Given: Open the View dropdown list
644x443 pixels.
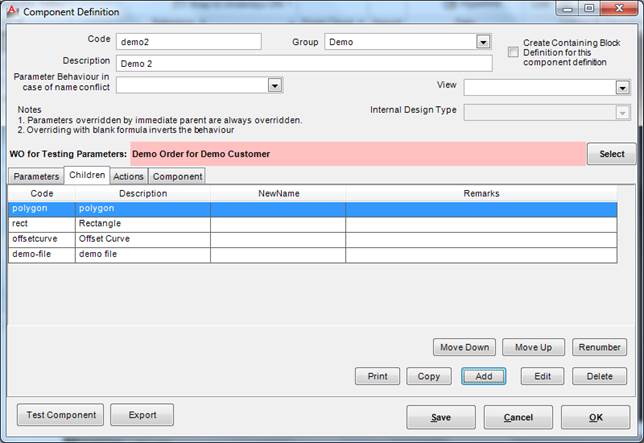Looking at the screenshot, I should tap(622, 87).
